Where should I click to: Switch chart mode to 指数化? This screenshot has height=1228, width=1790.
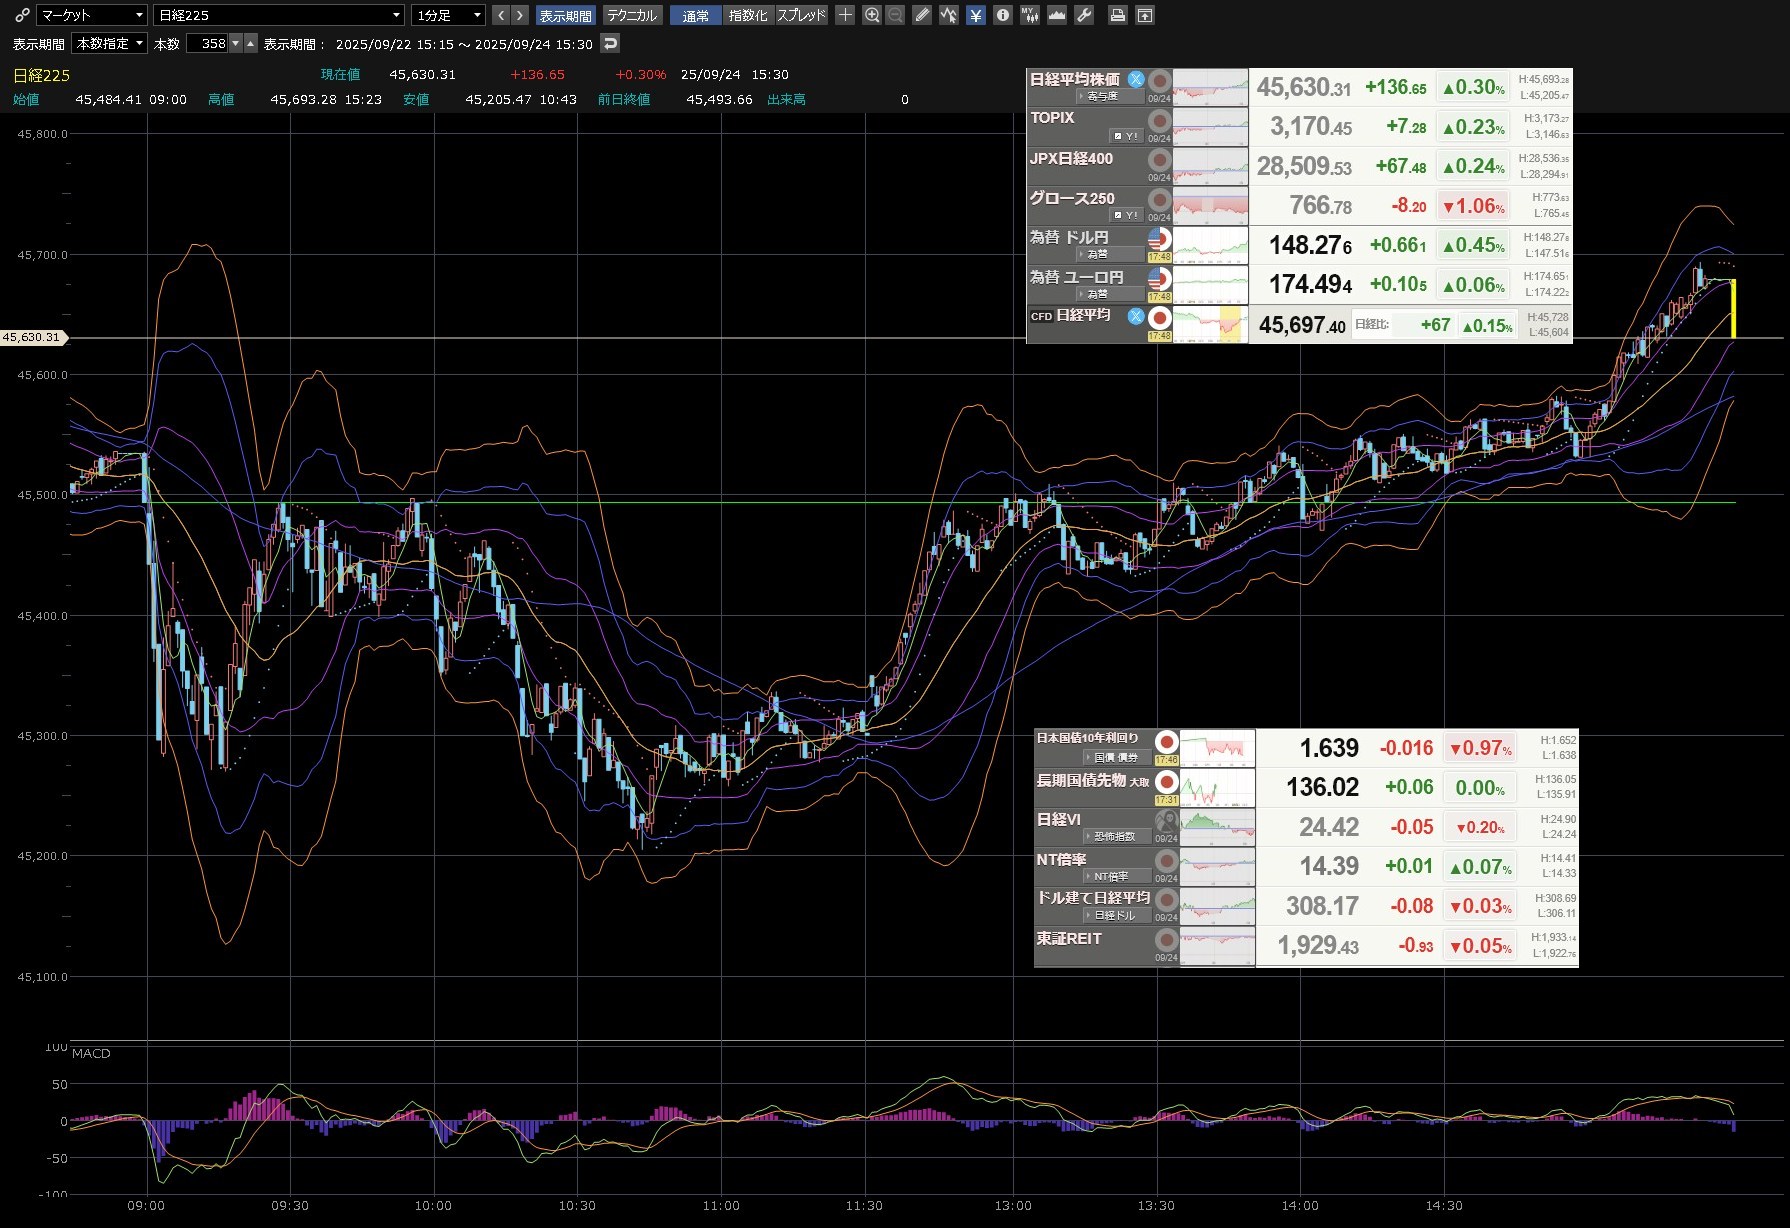[x=748, y=15]
